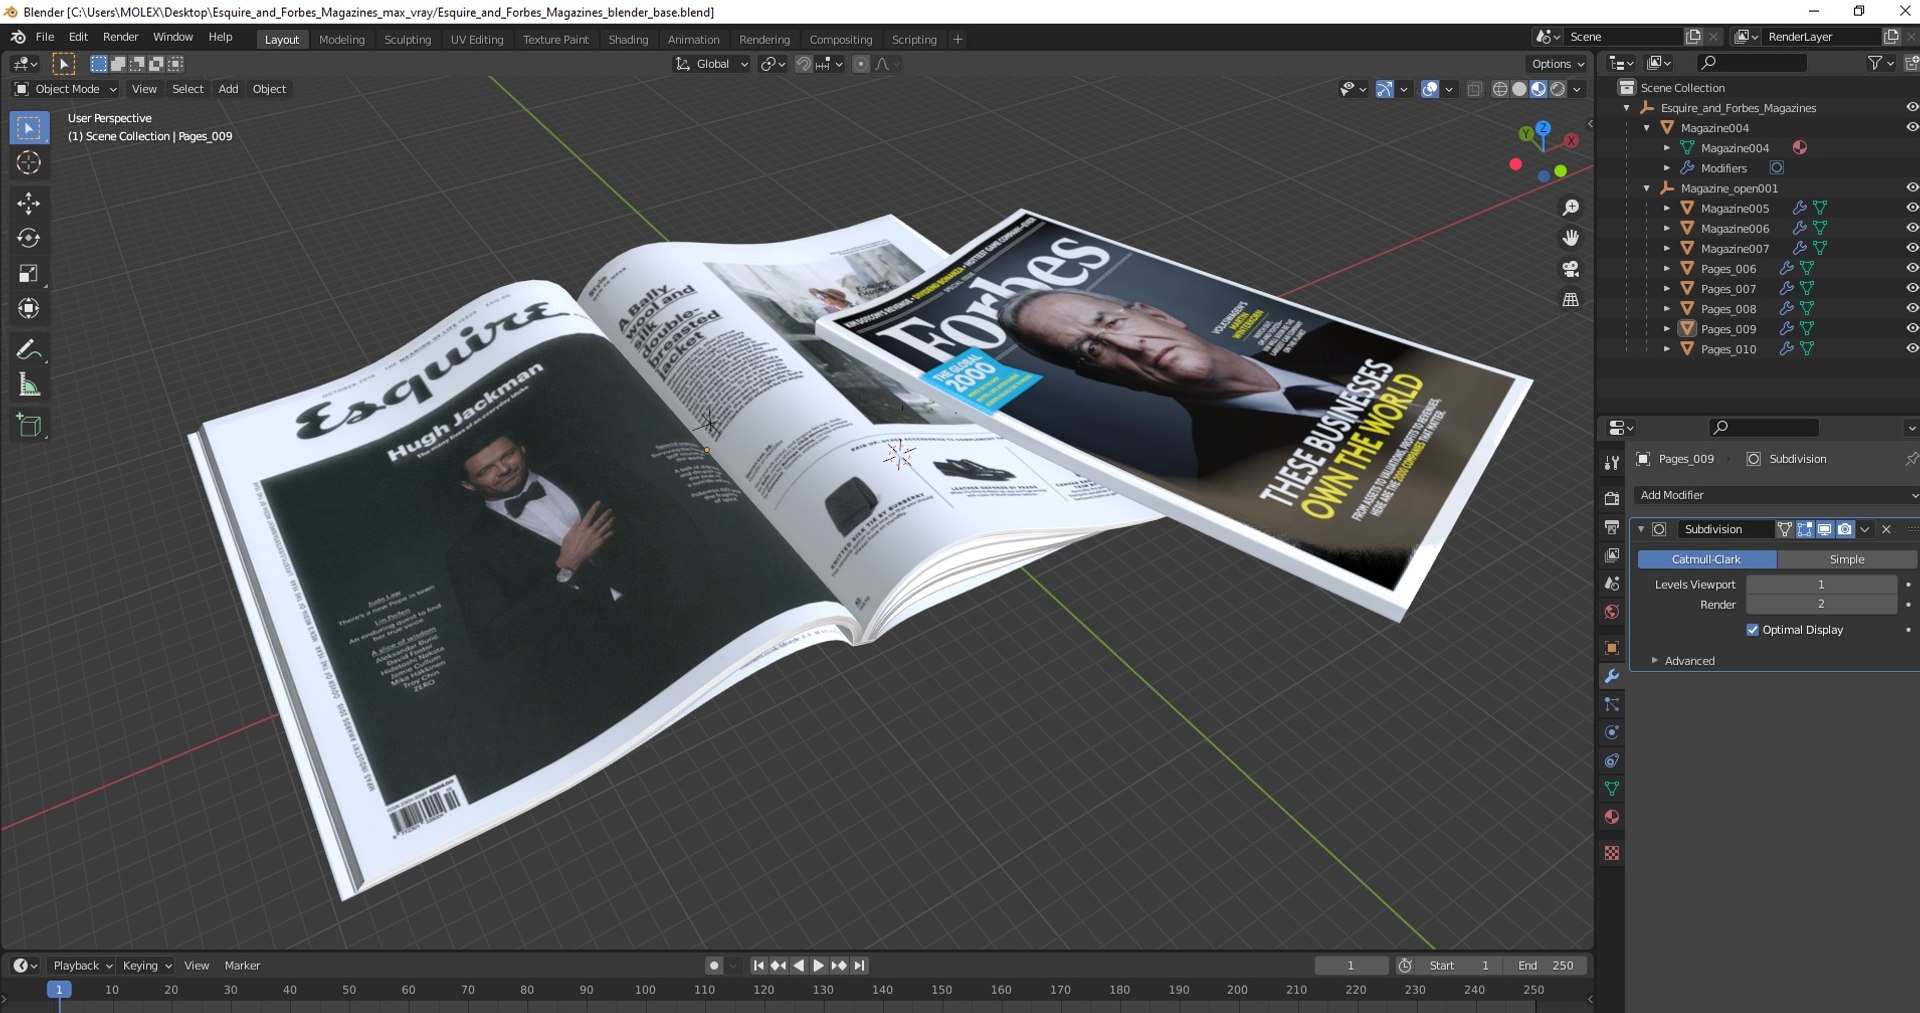Switch to the UV Editing workspace tab
This screenshot has width=1920, height=1013.
(x=477, y=40)
